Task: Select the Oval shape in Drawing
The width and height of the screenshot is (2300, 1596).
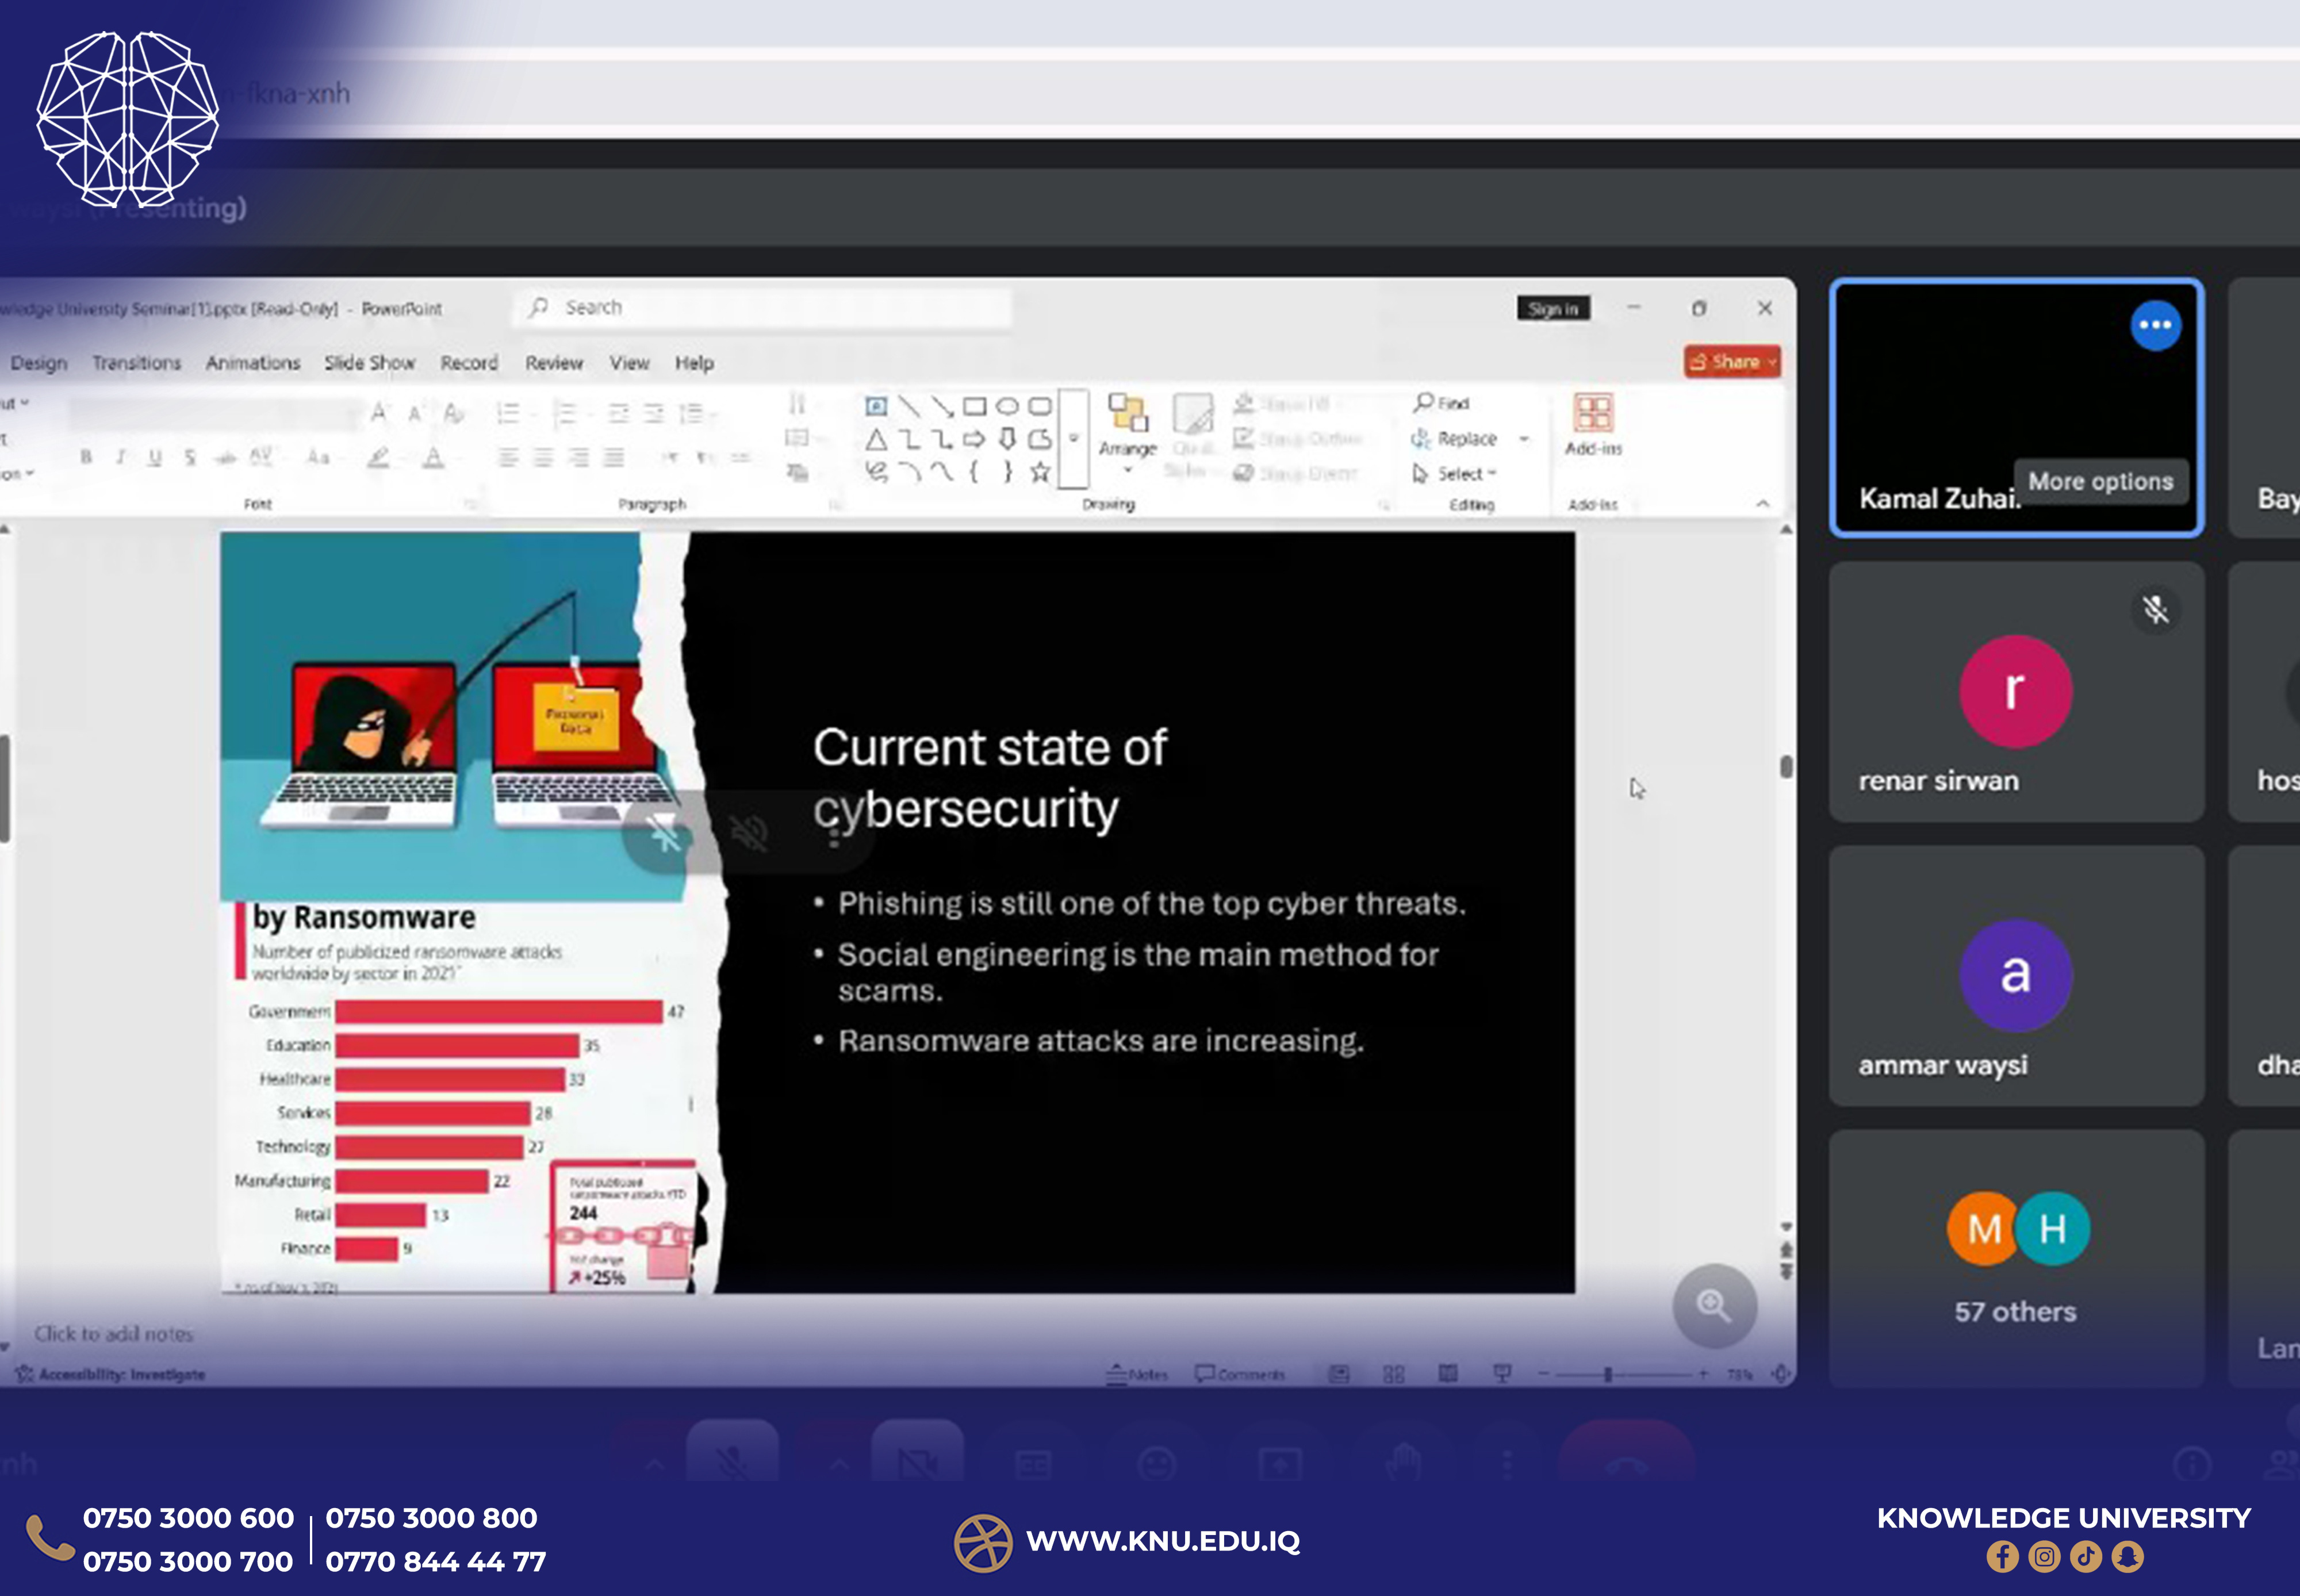Action: tap(1007, 406)
